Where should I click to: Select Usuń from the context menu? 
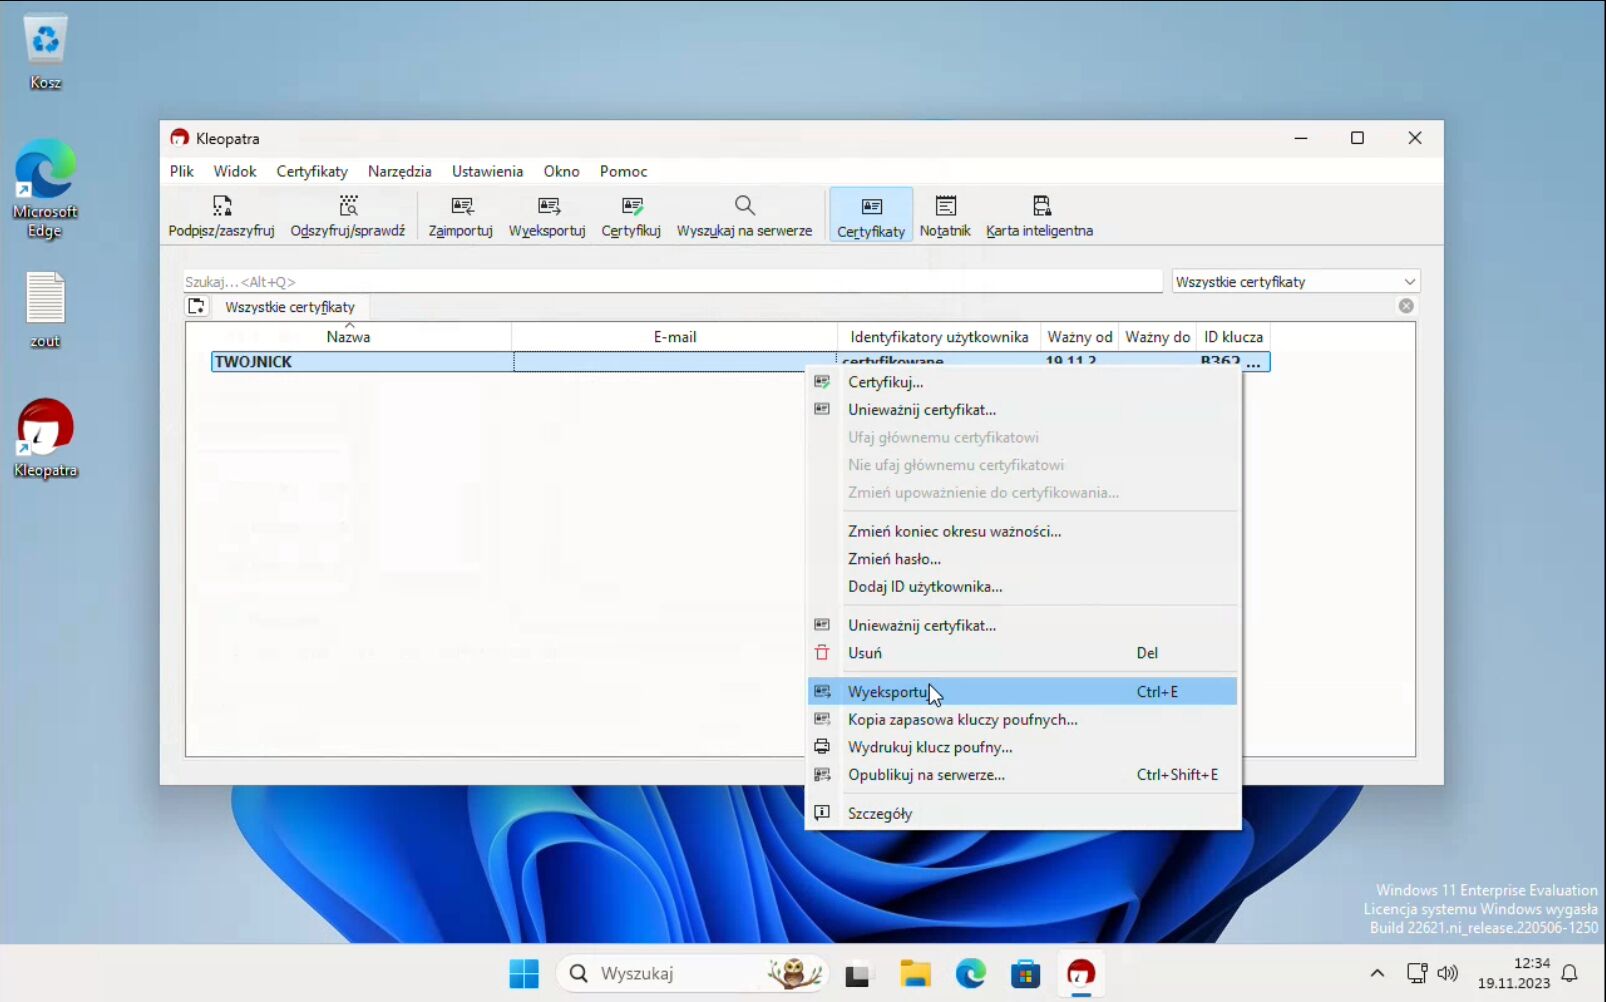point(865,653)
